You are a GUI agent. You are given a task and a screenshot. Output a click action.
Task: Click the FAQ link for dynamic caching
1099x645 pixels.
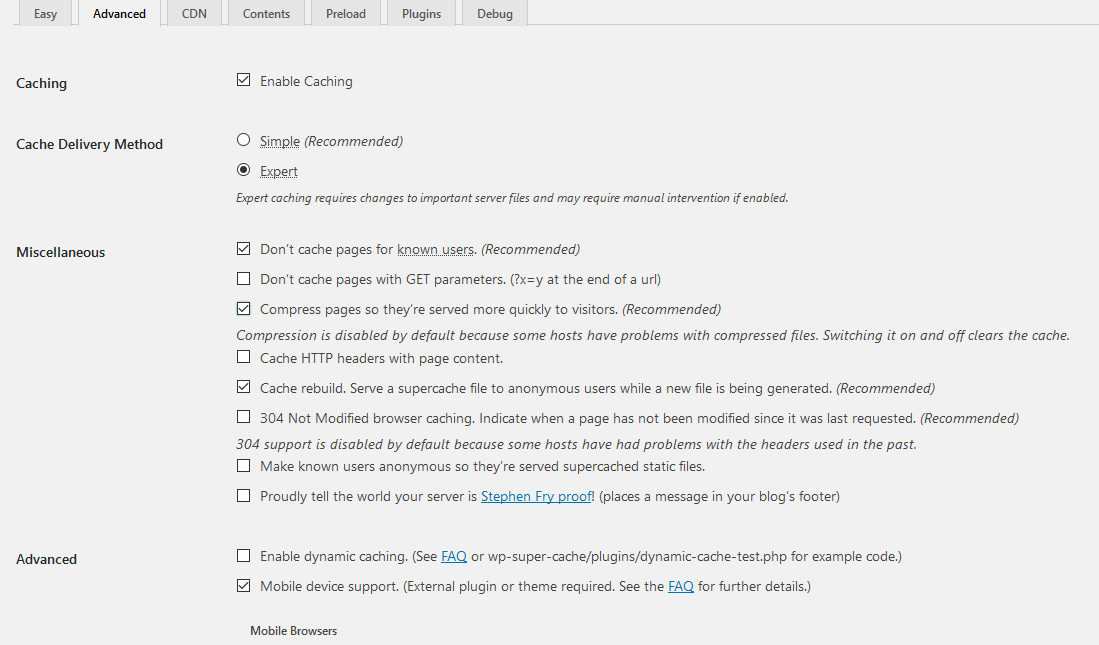pos(454,556)
